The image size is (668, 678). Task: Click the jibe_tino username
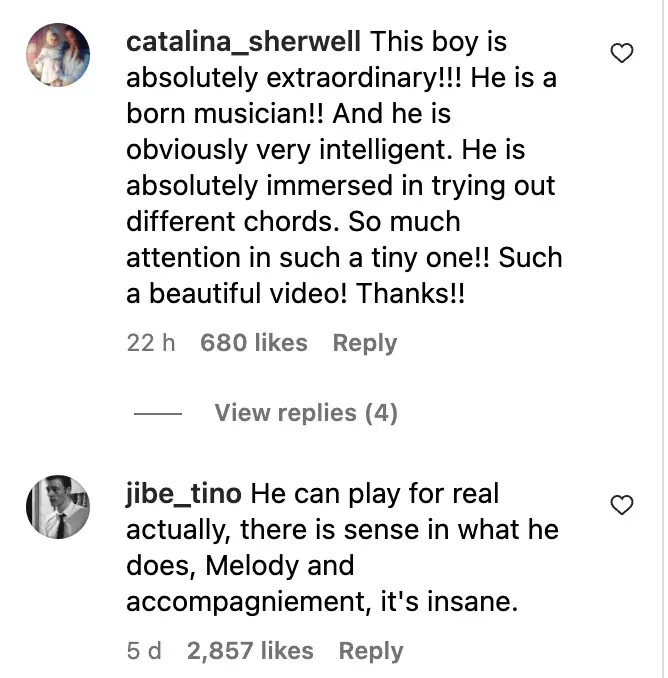pyautogui.click(x=183, y=494)
